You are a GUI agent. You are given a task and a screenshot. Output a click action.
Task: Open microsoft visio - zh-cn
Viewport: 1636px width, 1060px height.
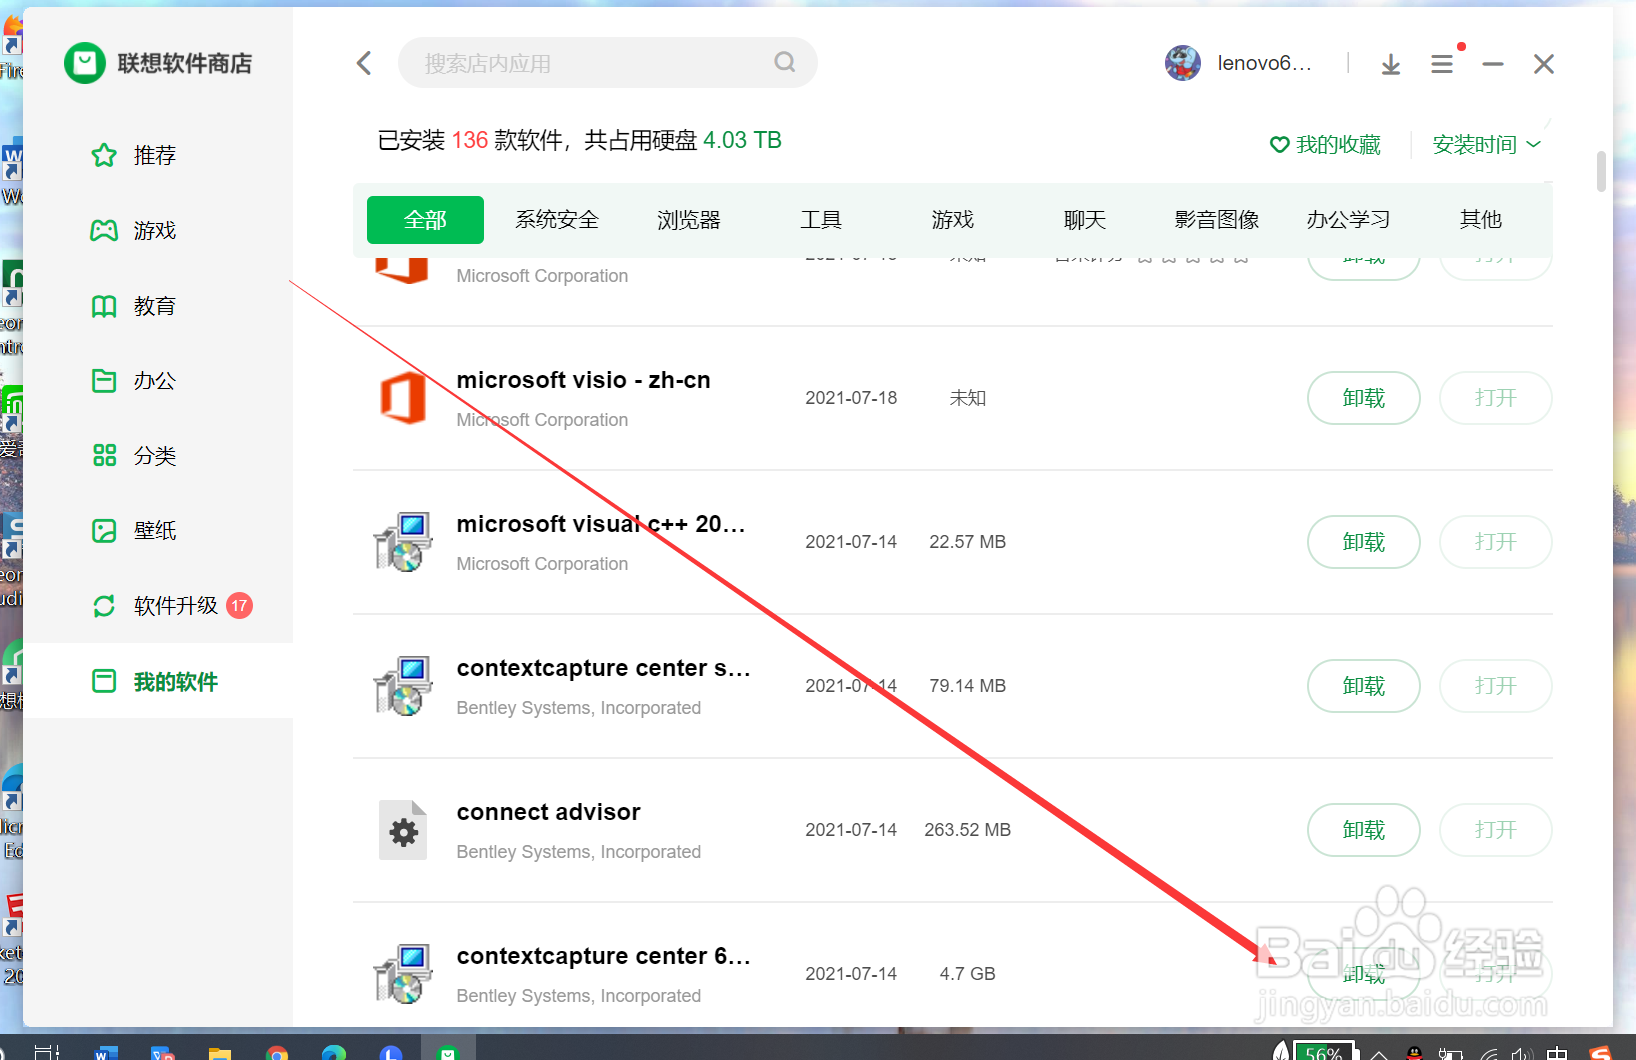1496,398
